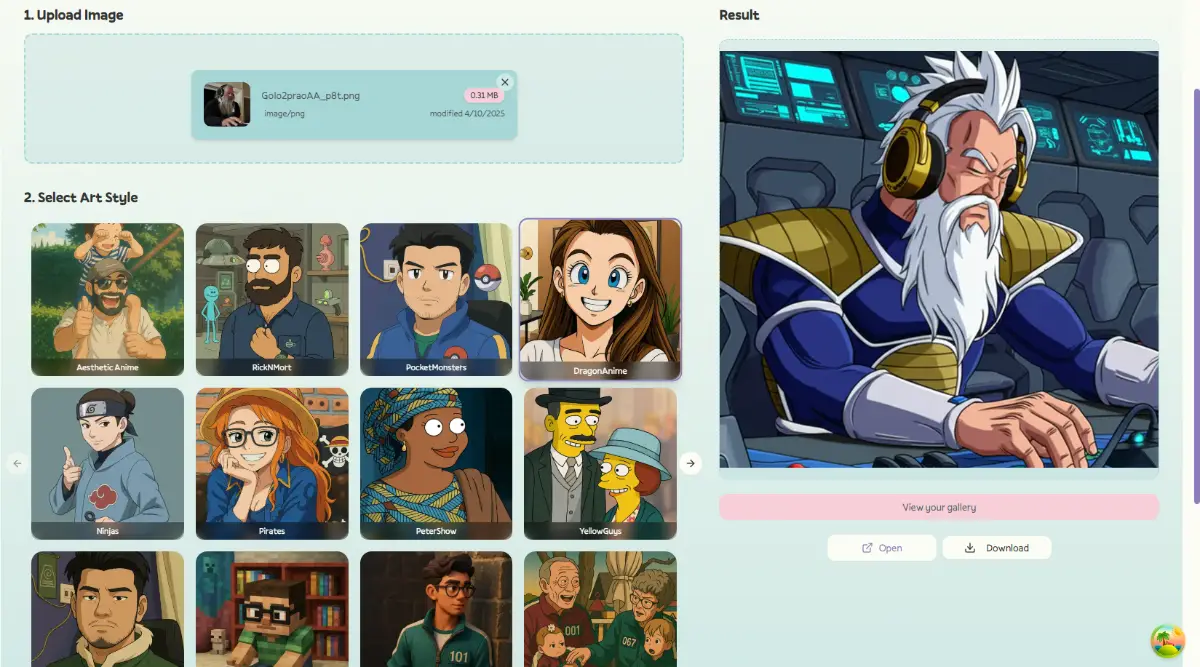Choose the YellowGuys art style

[600, 463]
